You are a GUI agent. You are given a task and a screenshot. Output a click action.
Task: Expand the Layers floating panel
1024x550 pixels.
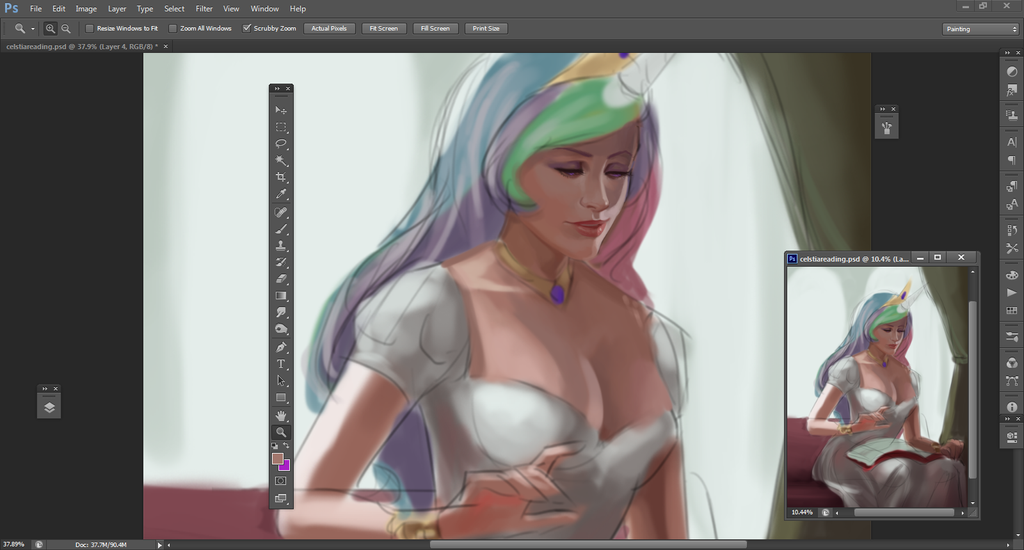44,389
